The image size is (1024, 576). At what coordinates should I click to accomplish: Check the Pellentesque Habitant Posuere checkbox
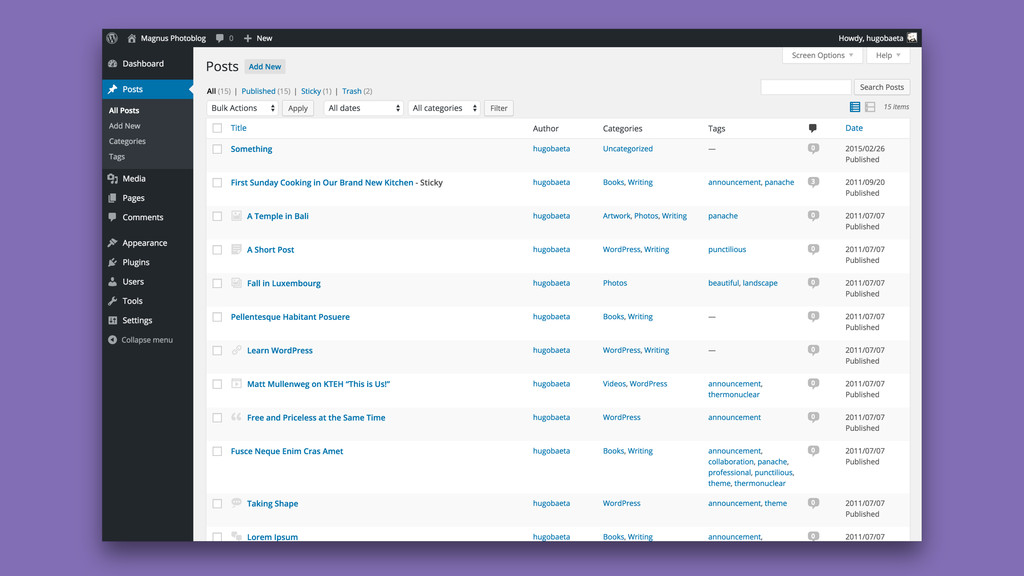click(217, 317)
